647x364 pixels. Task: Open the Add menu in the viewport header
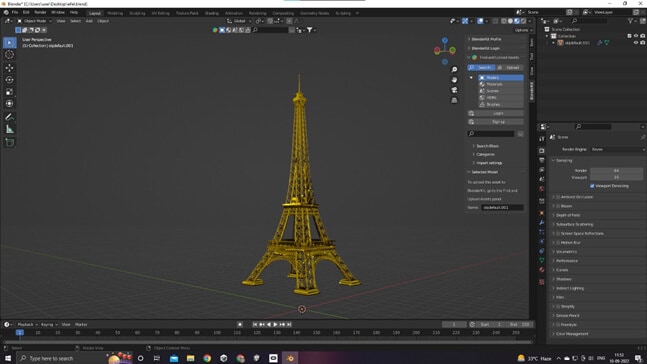tap(89, 21)
